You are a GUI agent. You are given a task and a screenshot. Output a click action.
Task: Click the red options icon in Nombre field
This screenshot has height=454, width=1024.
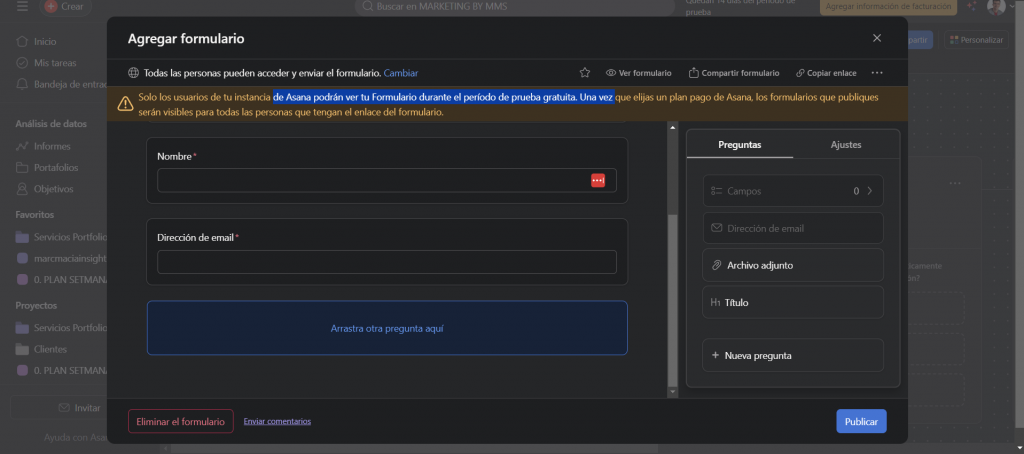coord(598,180)
